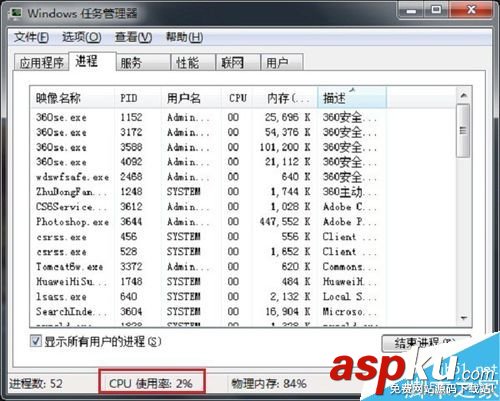Minimize the Task Manager window
Image resolution: width=500 pixels, height=401 pixels.
tap(411, 10)
